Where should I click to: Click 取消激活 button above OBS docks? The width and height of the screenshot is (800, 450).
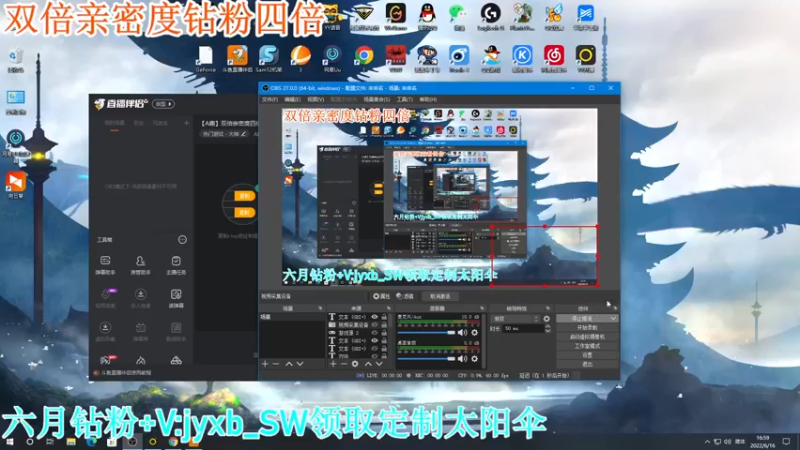click(440, 296)
